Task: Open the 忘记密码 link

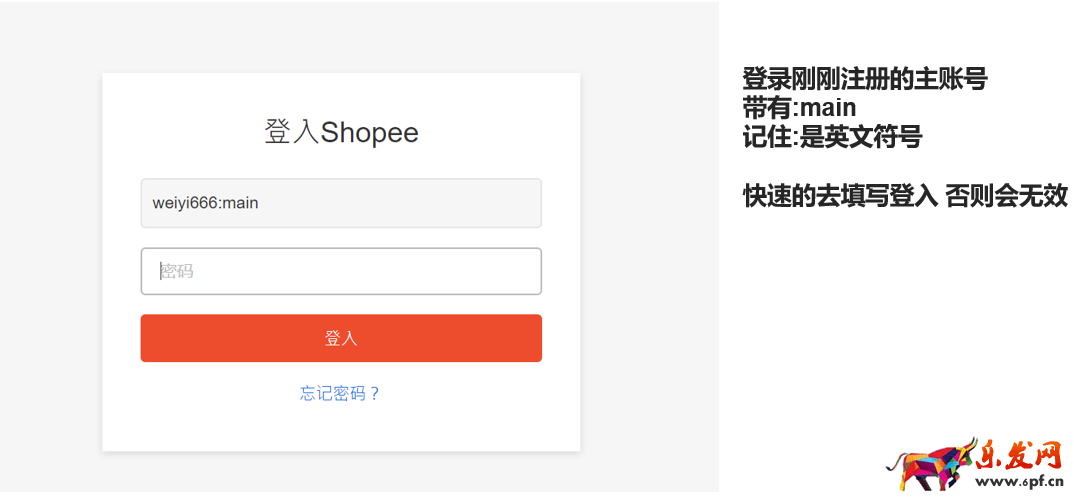Action: pos(333,394)
